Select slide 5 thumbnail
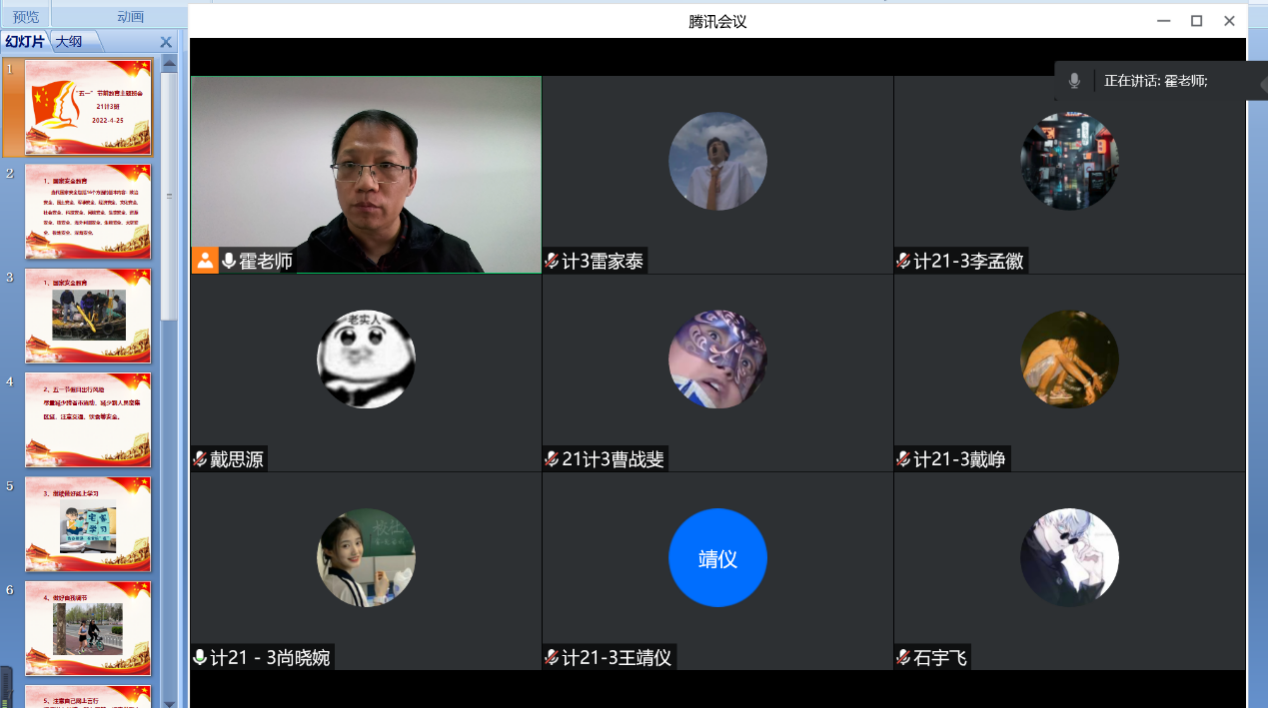The width and height of the screenshot is (1268, 708). [88, 524]
